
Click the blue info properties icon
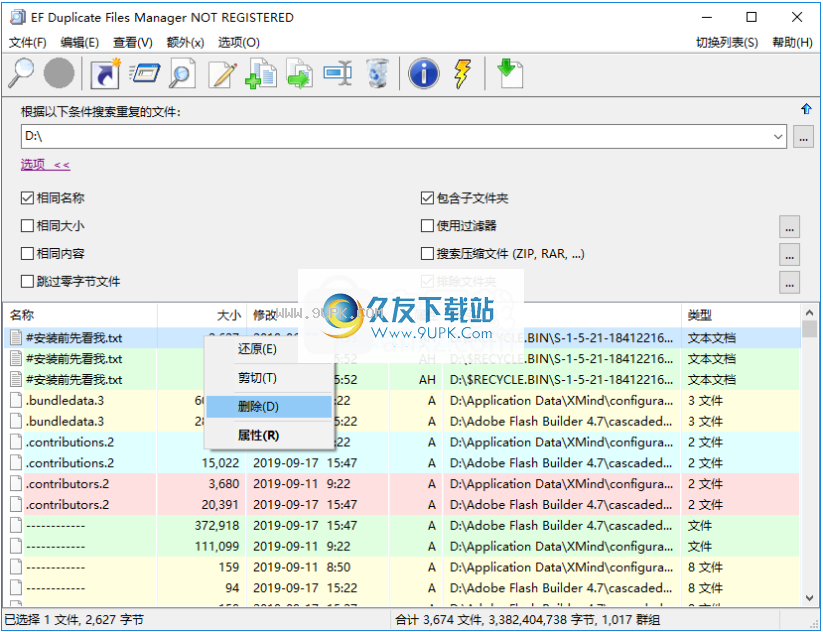coord(424,73)
